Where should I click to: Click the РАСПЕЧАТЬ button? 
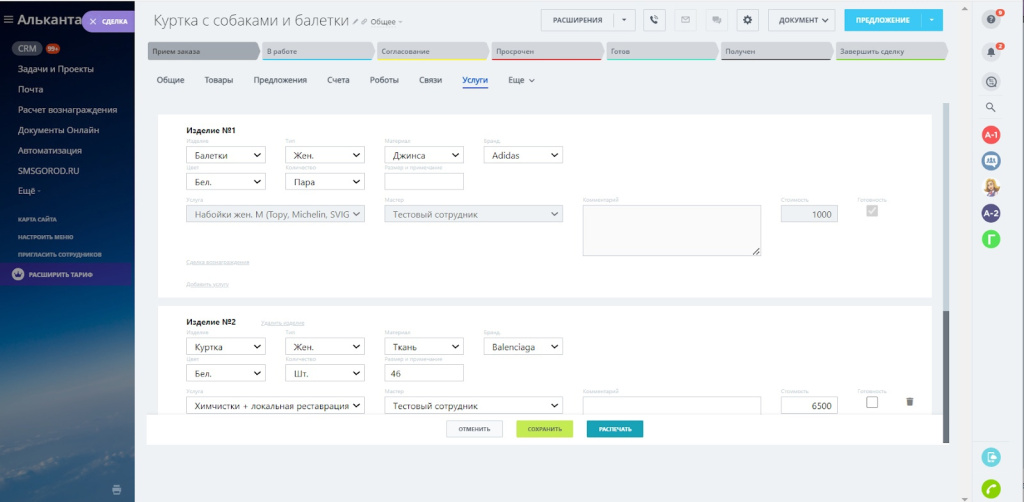pyautogui.click(x=615, y=429)
